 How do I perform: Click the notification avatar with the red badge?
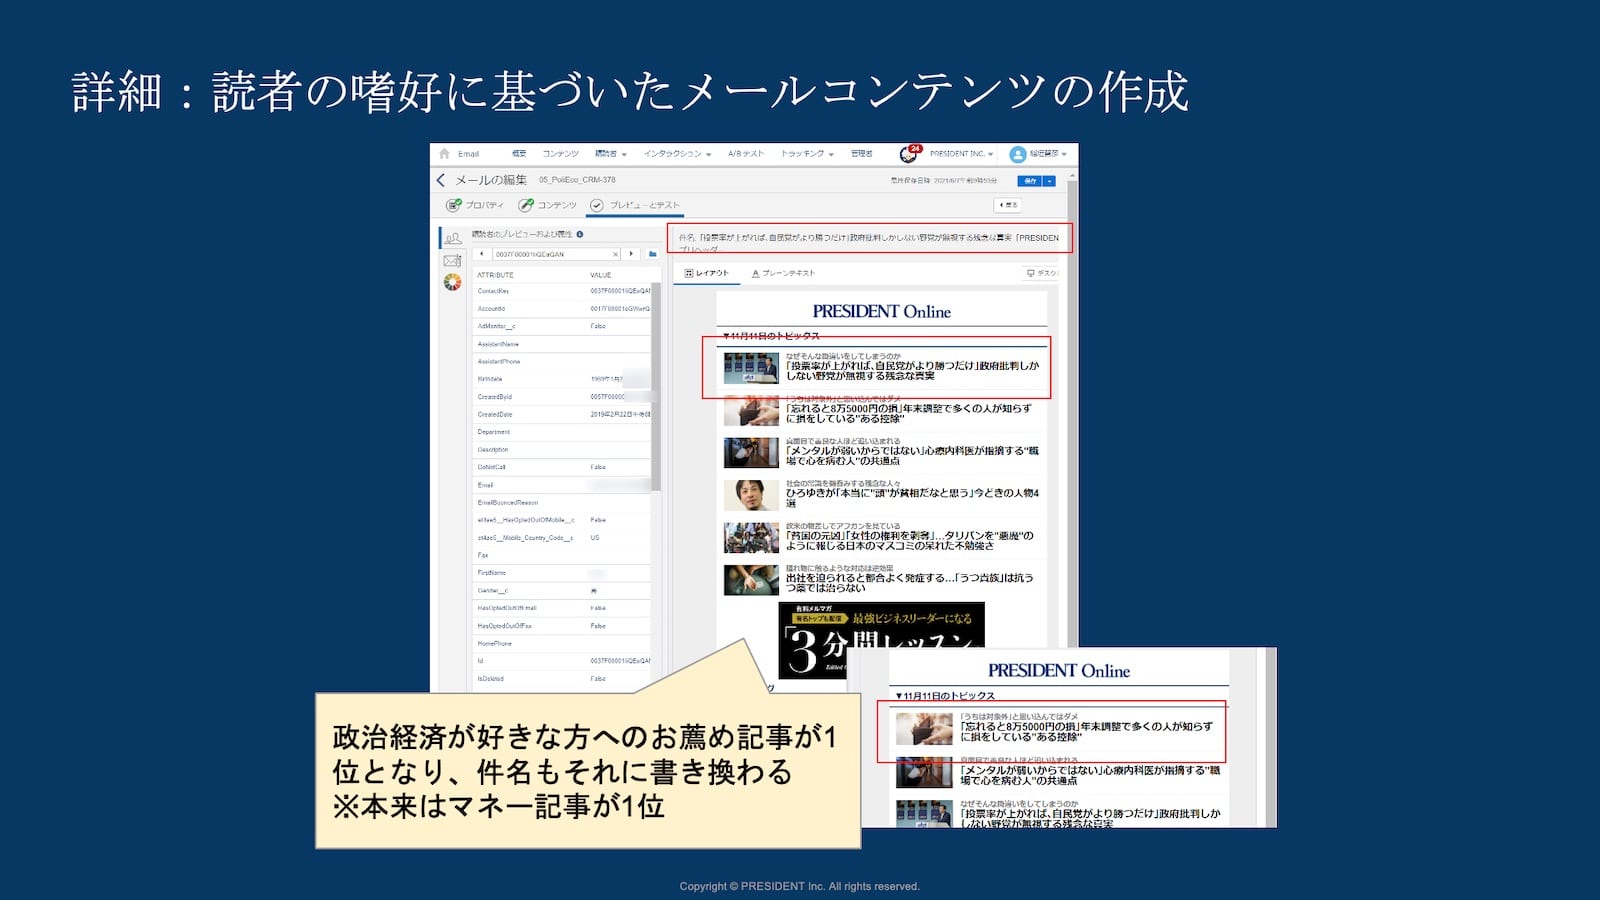(x=909, y=154)
